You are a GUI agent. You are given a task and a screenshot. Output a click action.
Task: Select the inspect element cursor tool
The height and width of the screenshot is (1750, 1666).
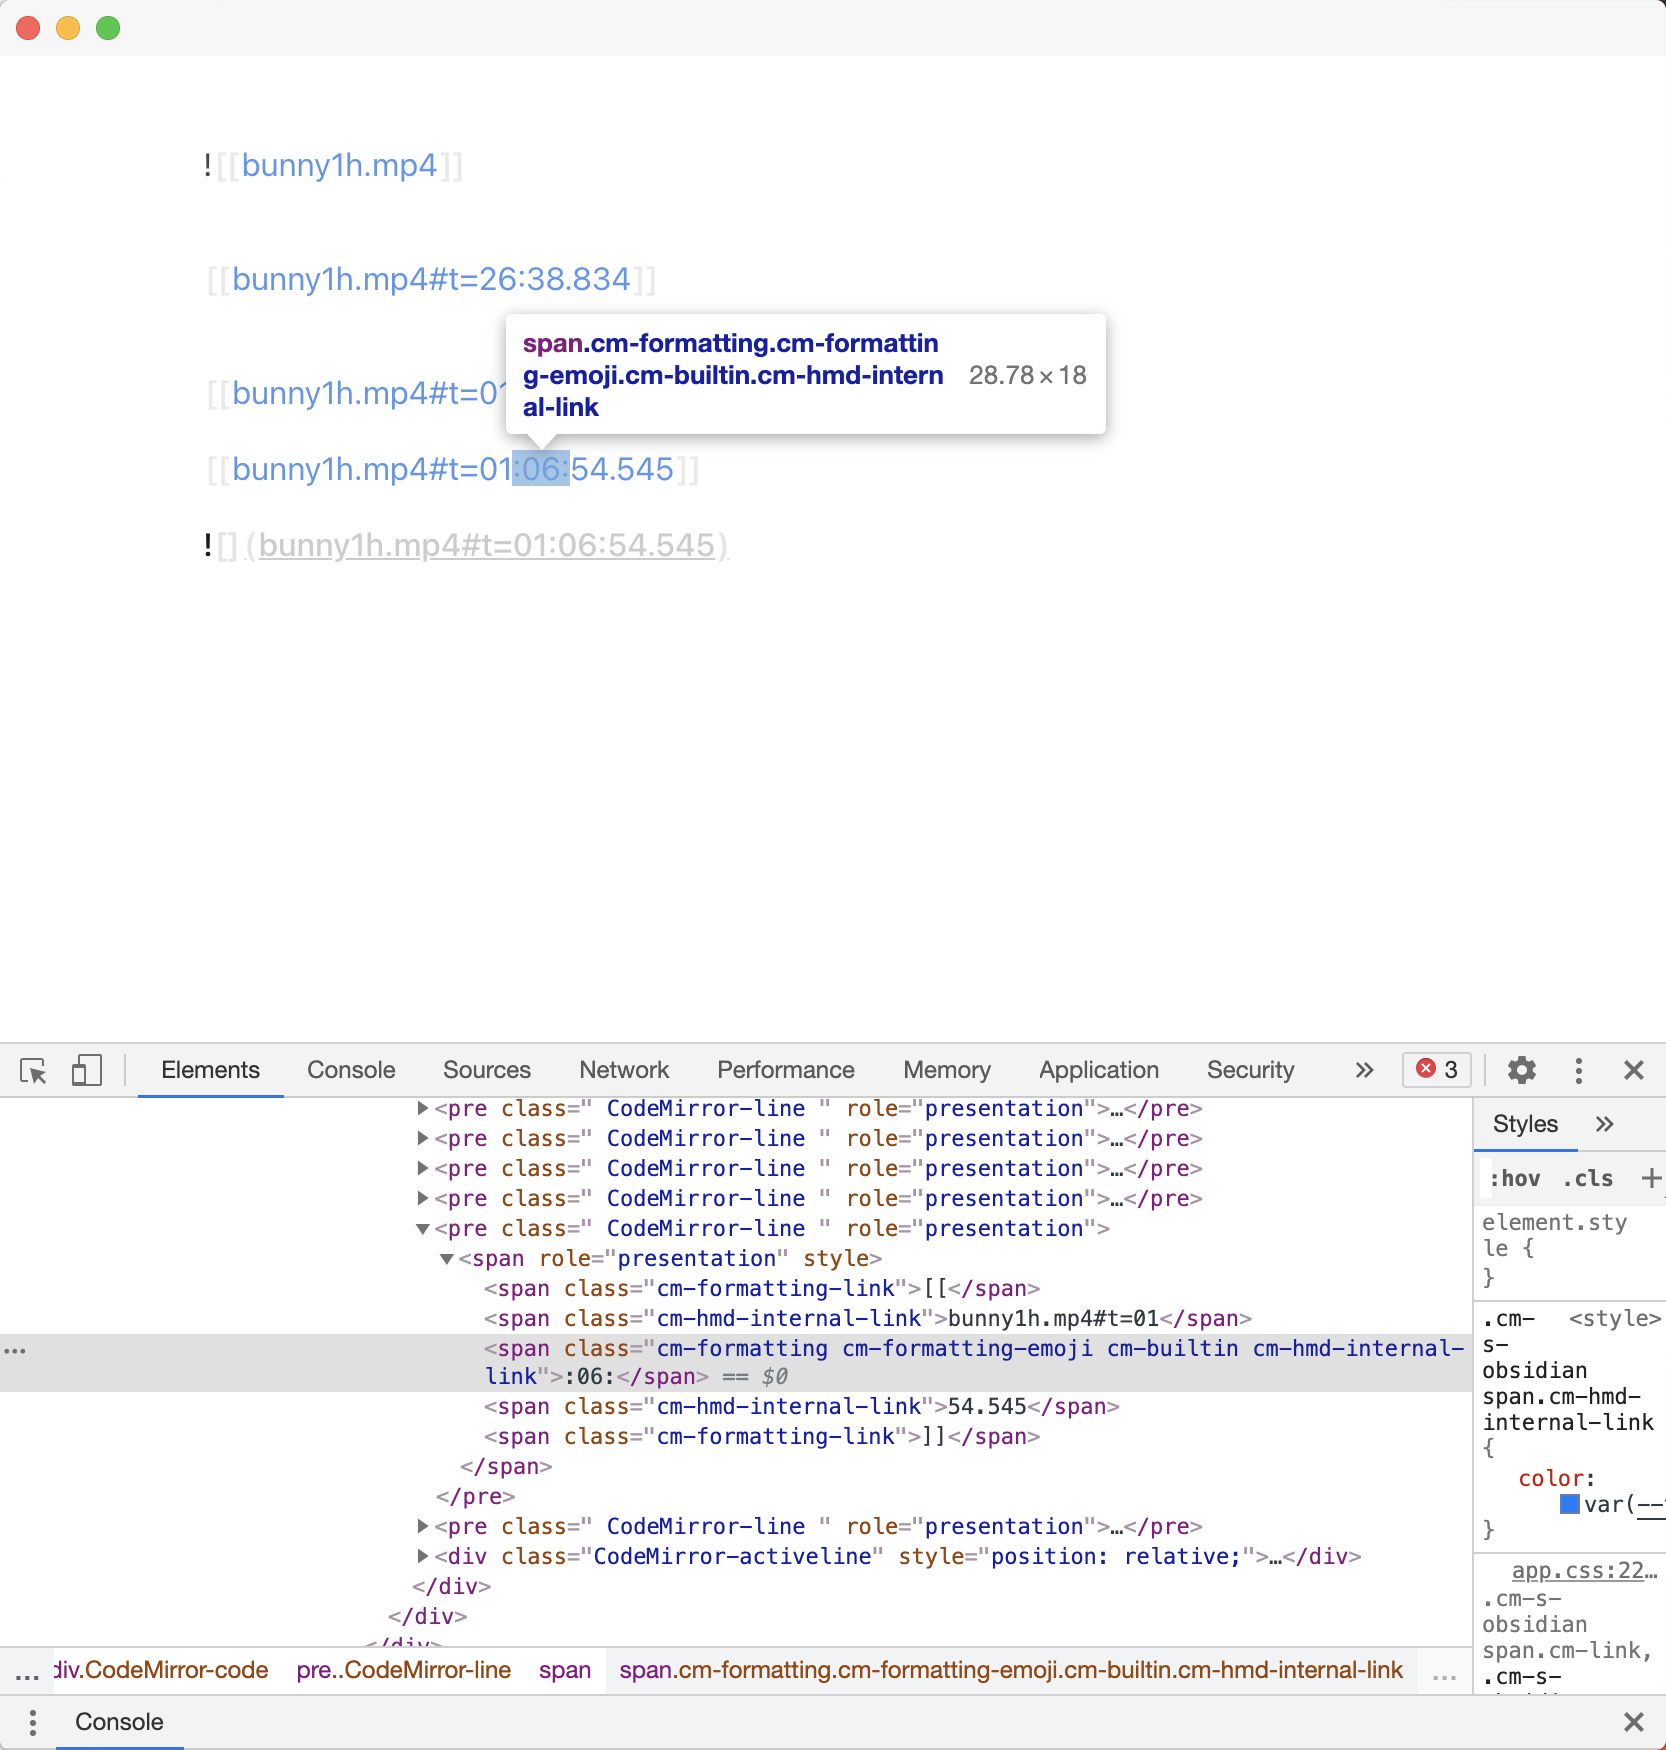[33, 1070]
